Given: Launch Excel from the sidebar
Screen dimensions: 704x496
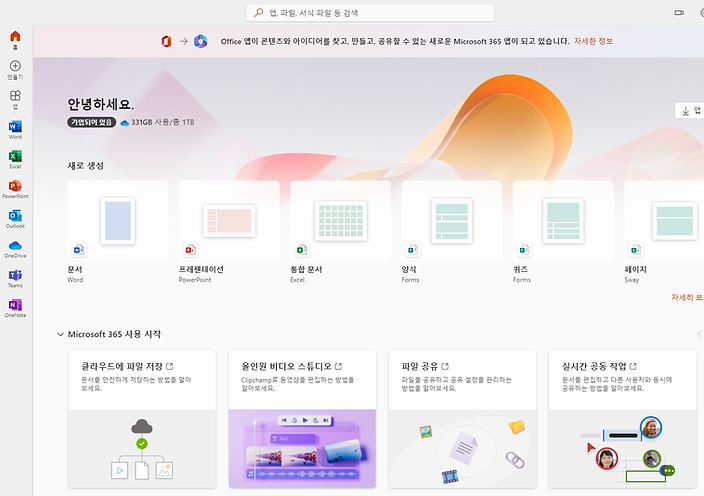Looking at the screenshot, I should click(x=15, y=156).
